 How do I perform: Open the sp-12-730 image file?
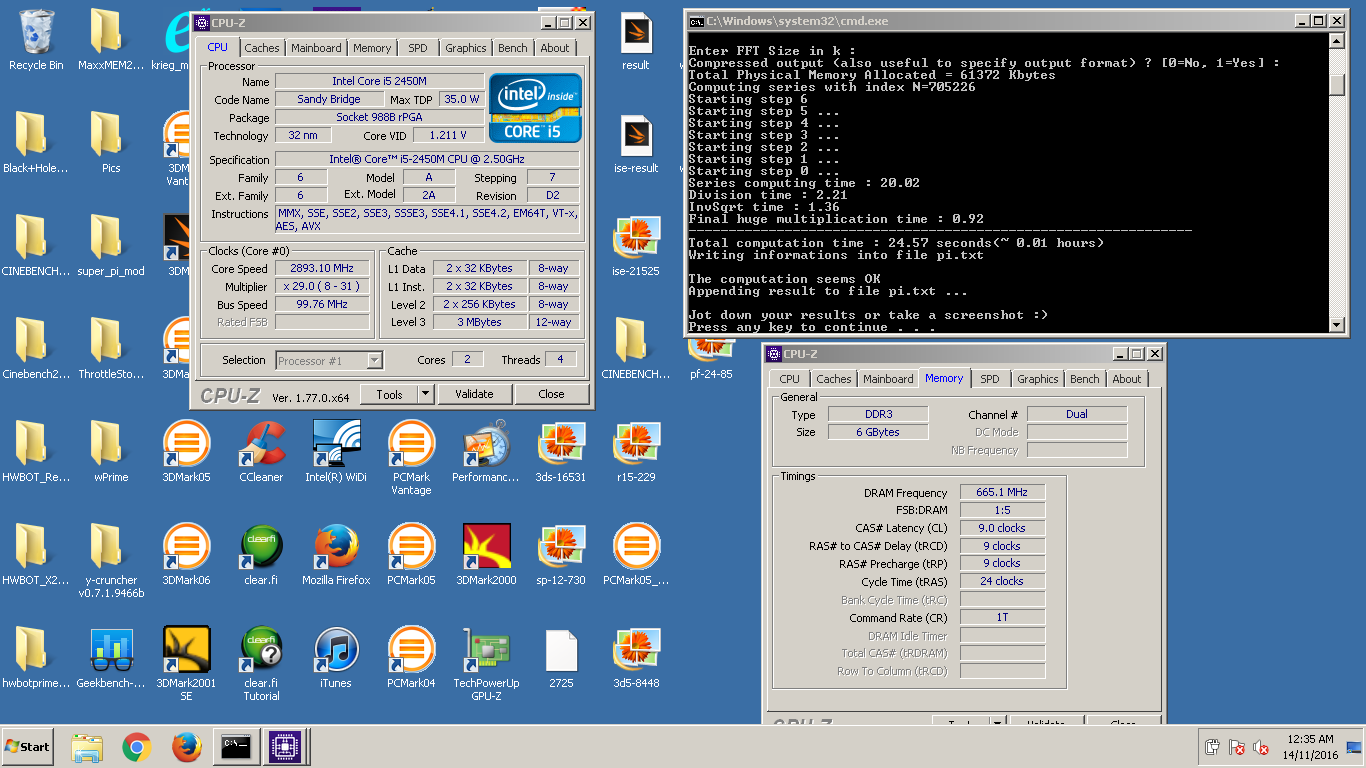[x=561, y=555]
